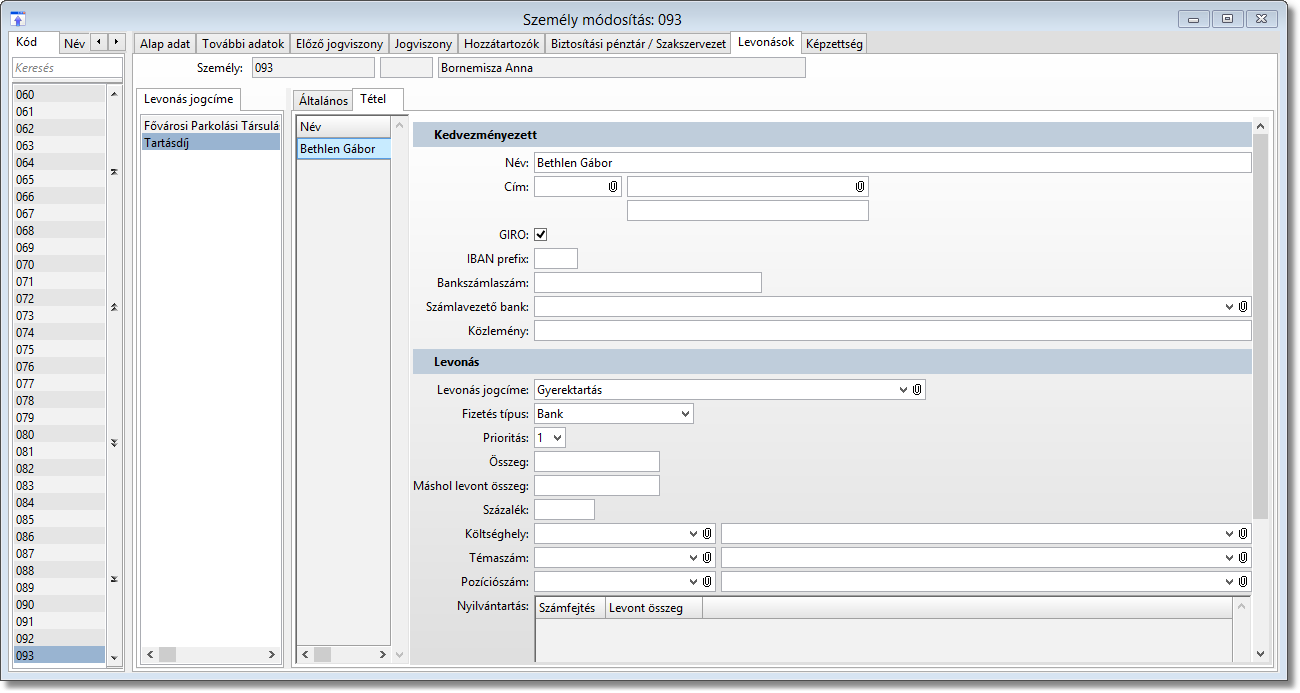Go to the Képzettség tab
The image size is (1300, 693).
coord(834,44)
